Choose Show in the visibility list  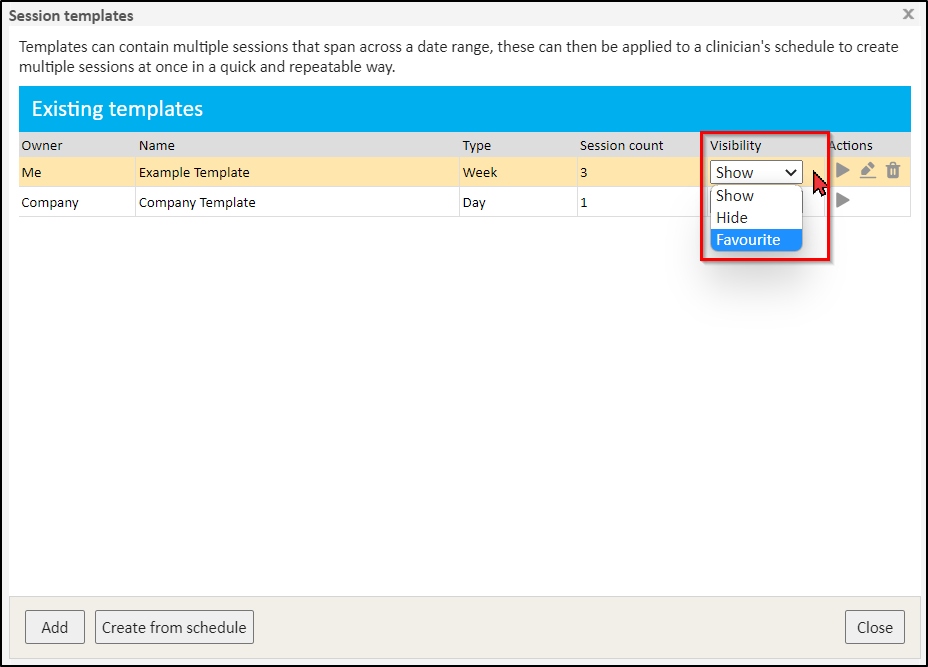tap(735, 196)
